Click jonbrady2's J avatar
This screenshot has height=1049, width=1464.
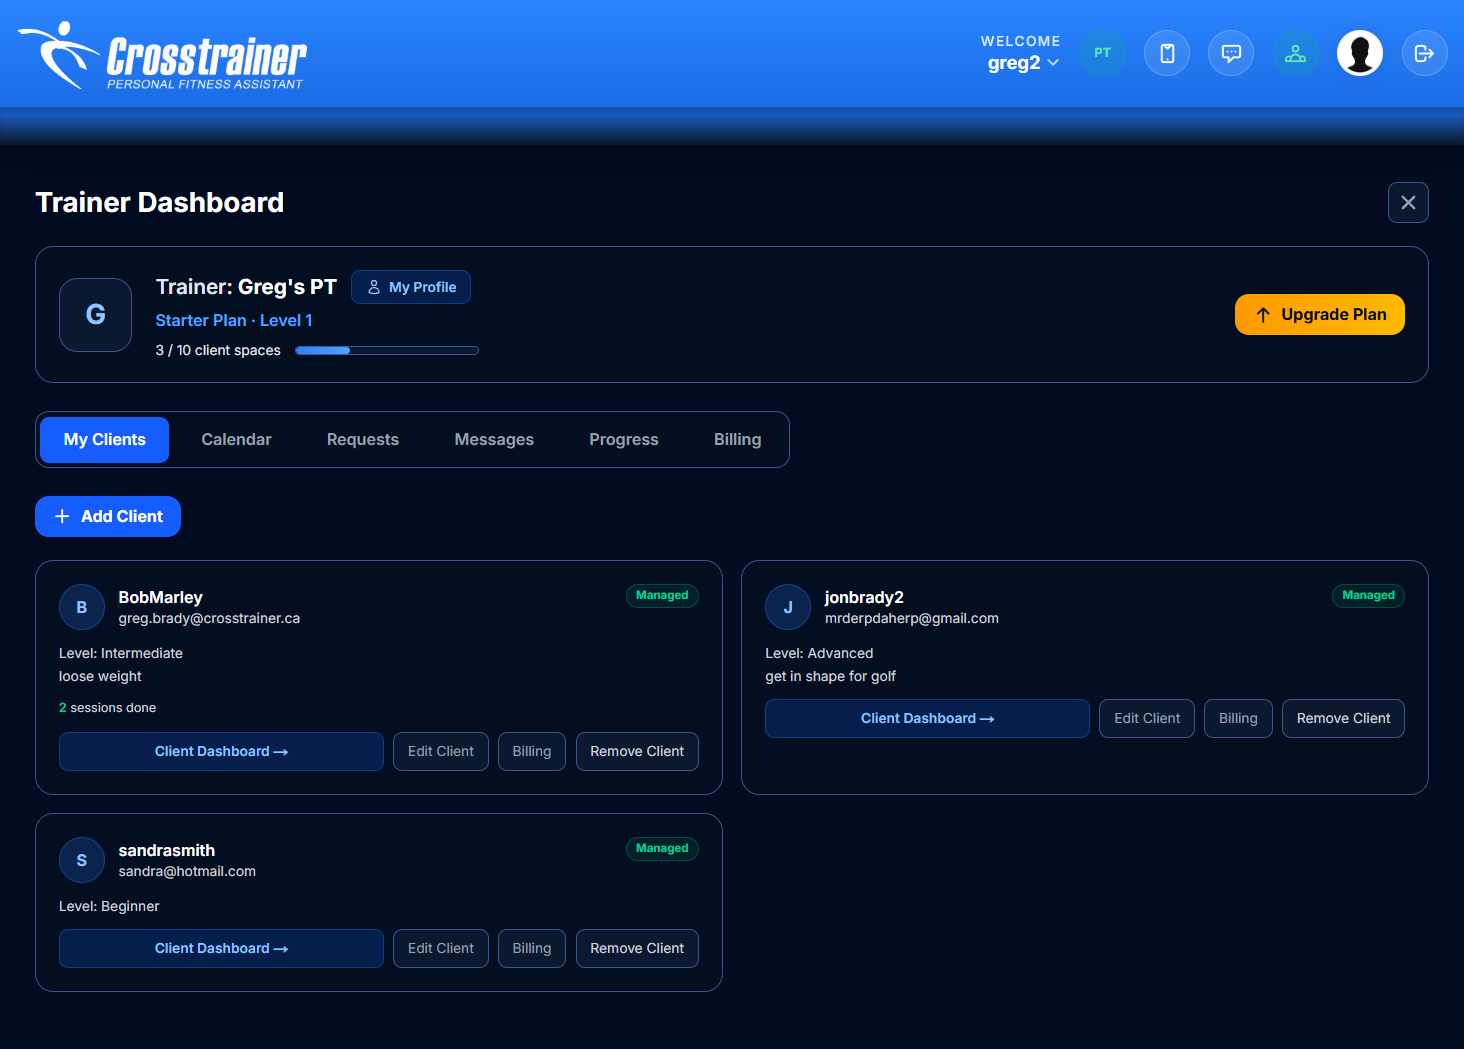coord(788,607)
